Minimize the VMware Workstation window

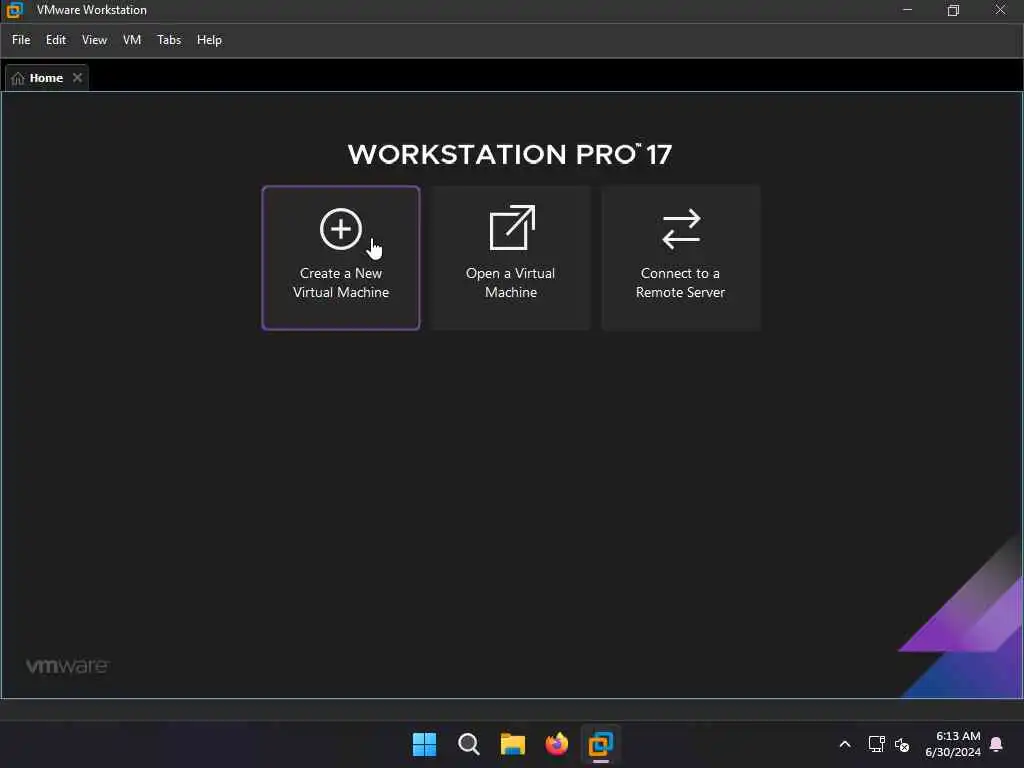(x=907, y=10)
